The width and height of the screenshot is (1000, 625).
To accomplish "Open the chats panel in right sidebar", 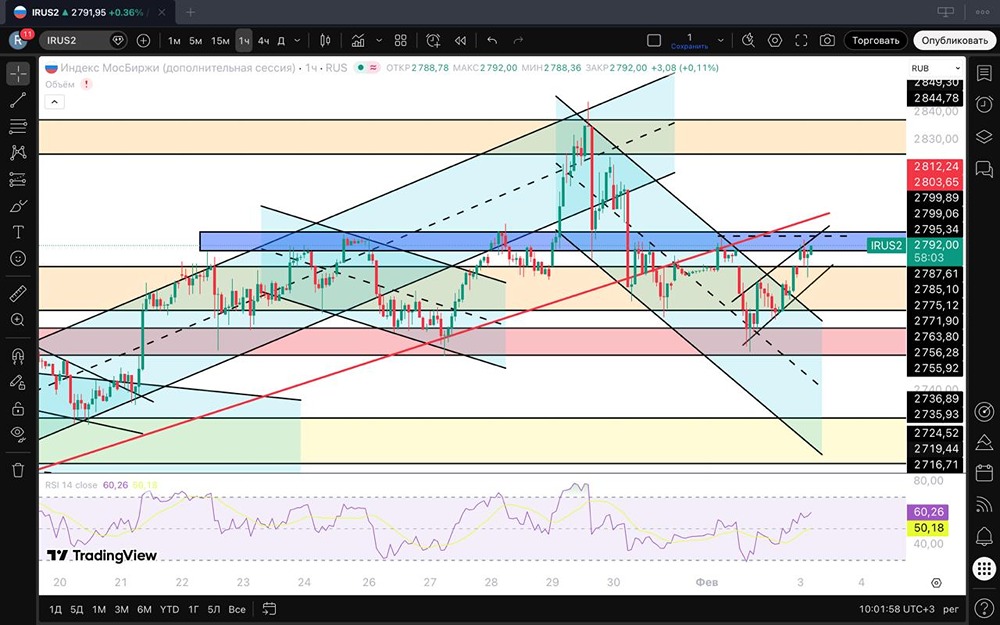I will pyautogui.click(x=983, y=168).
